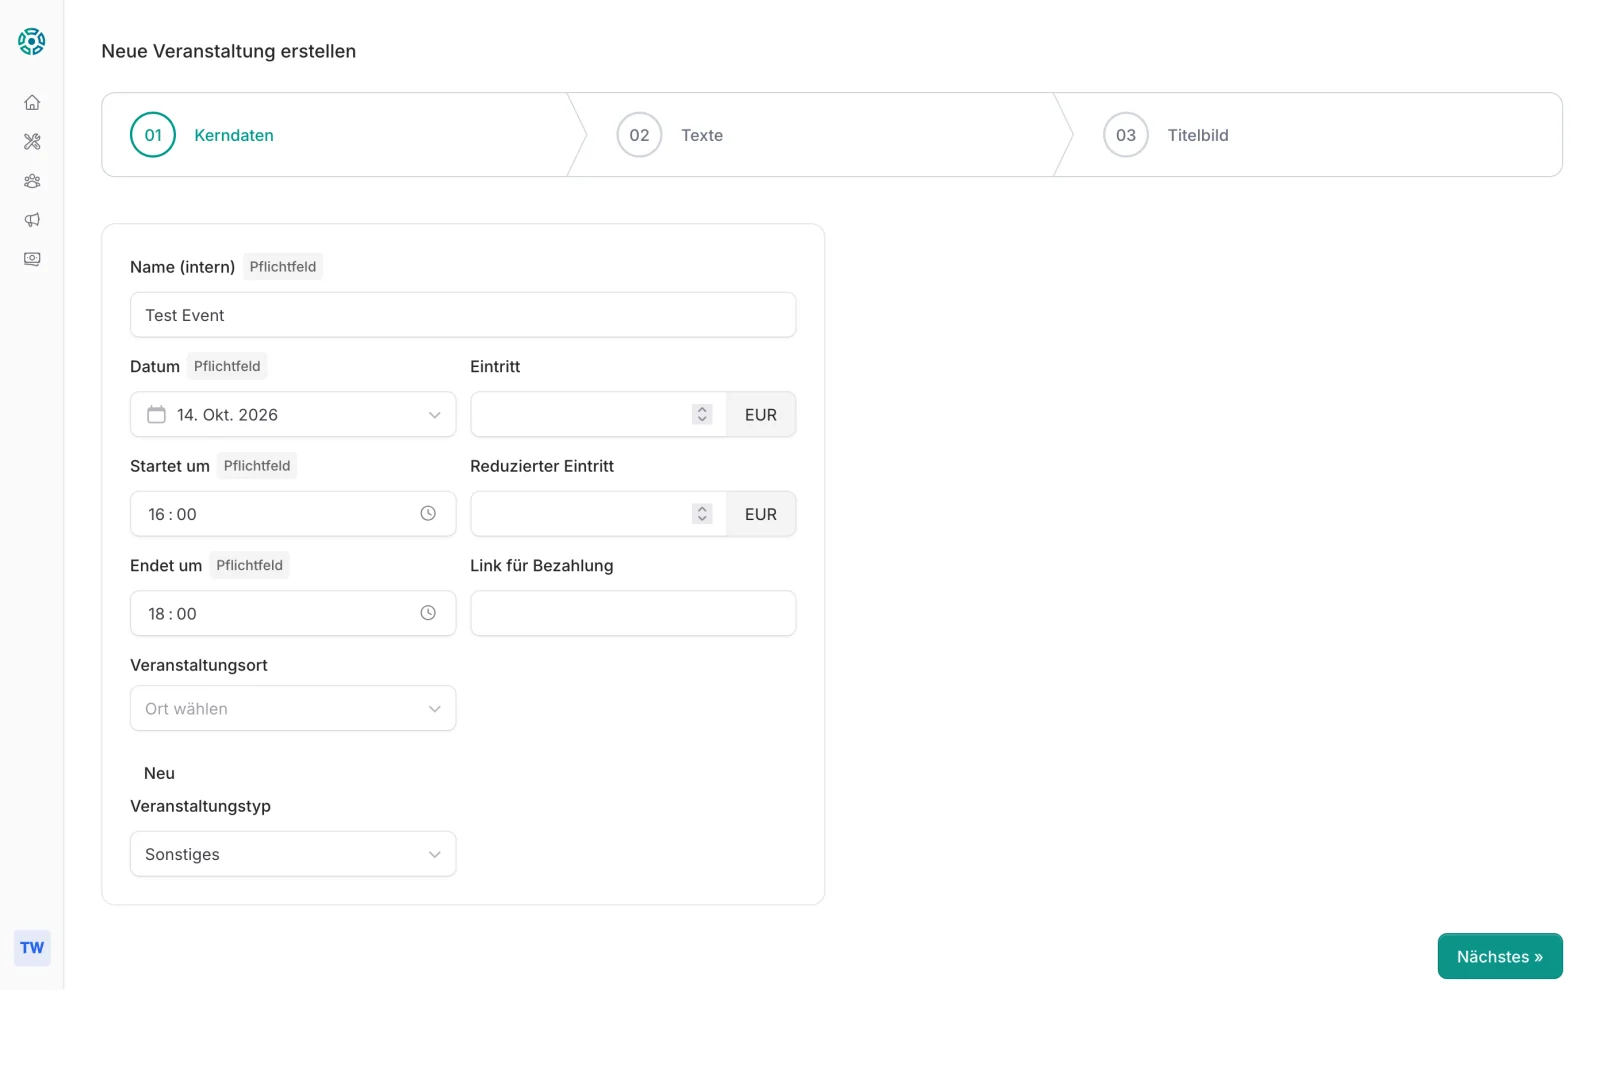This screenshot has height=1070, width=1600.
Task: Click the Pflichtfeld badge next to Name (intern)
Action: [283, 267]
